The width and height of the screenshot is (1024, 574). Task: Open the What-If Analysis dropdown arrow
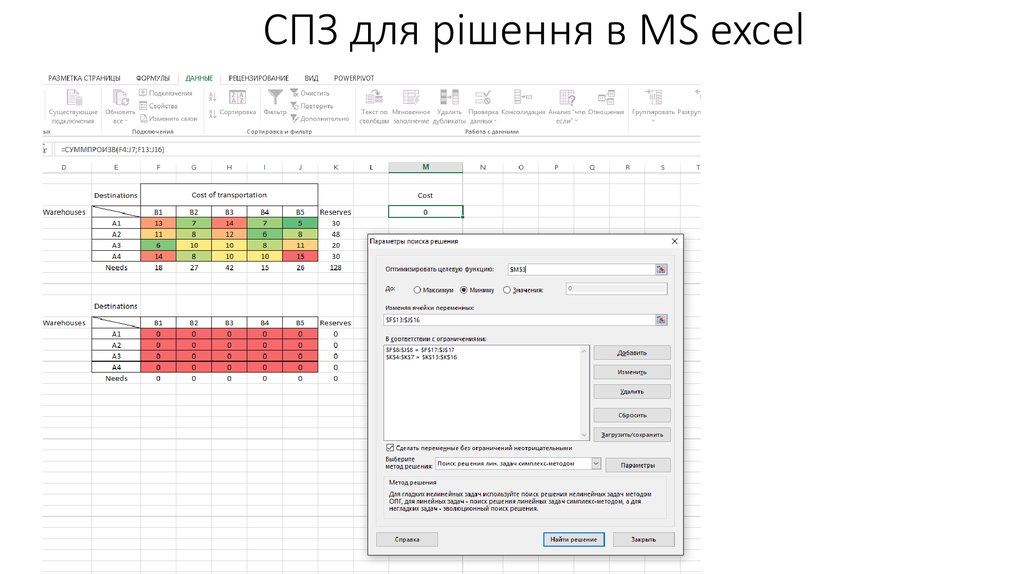[x=577, y=121]
